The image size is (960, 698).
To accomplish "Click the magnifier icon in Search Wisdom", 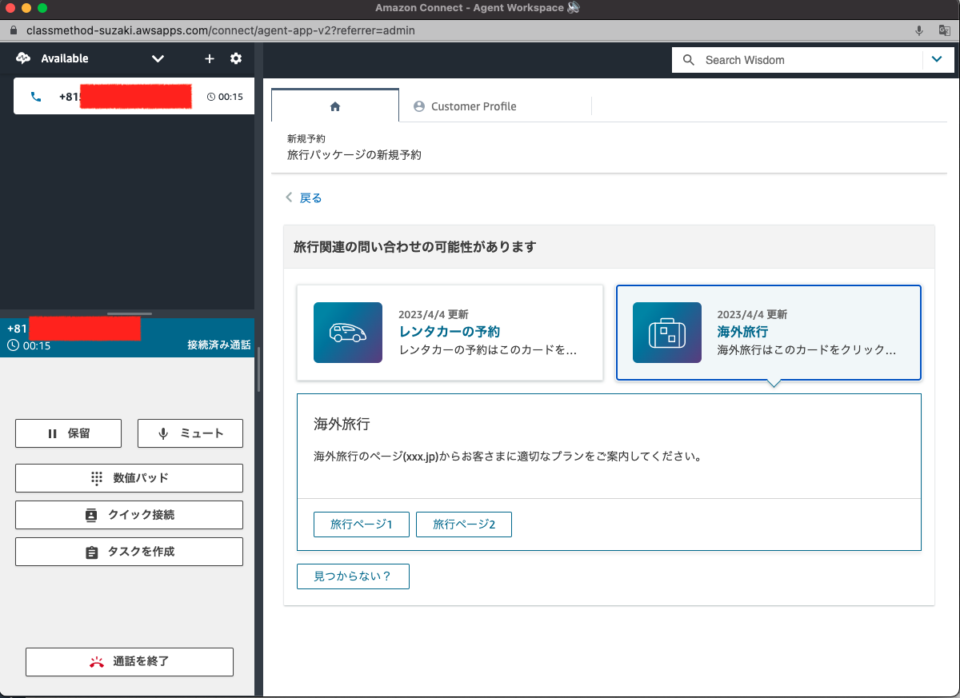I will click(x=687, y=60).
